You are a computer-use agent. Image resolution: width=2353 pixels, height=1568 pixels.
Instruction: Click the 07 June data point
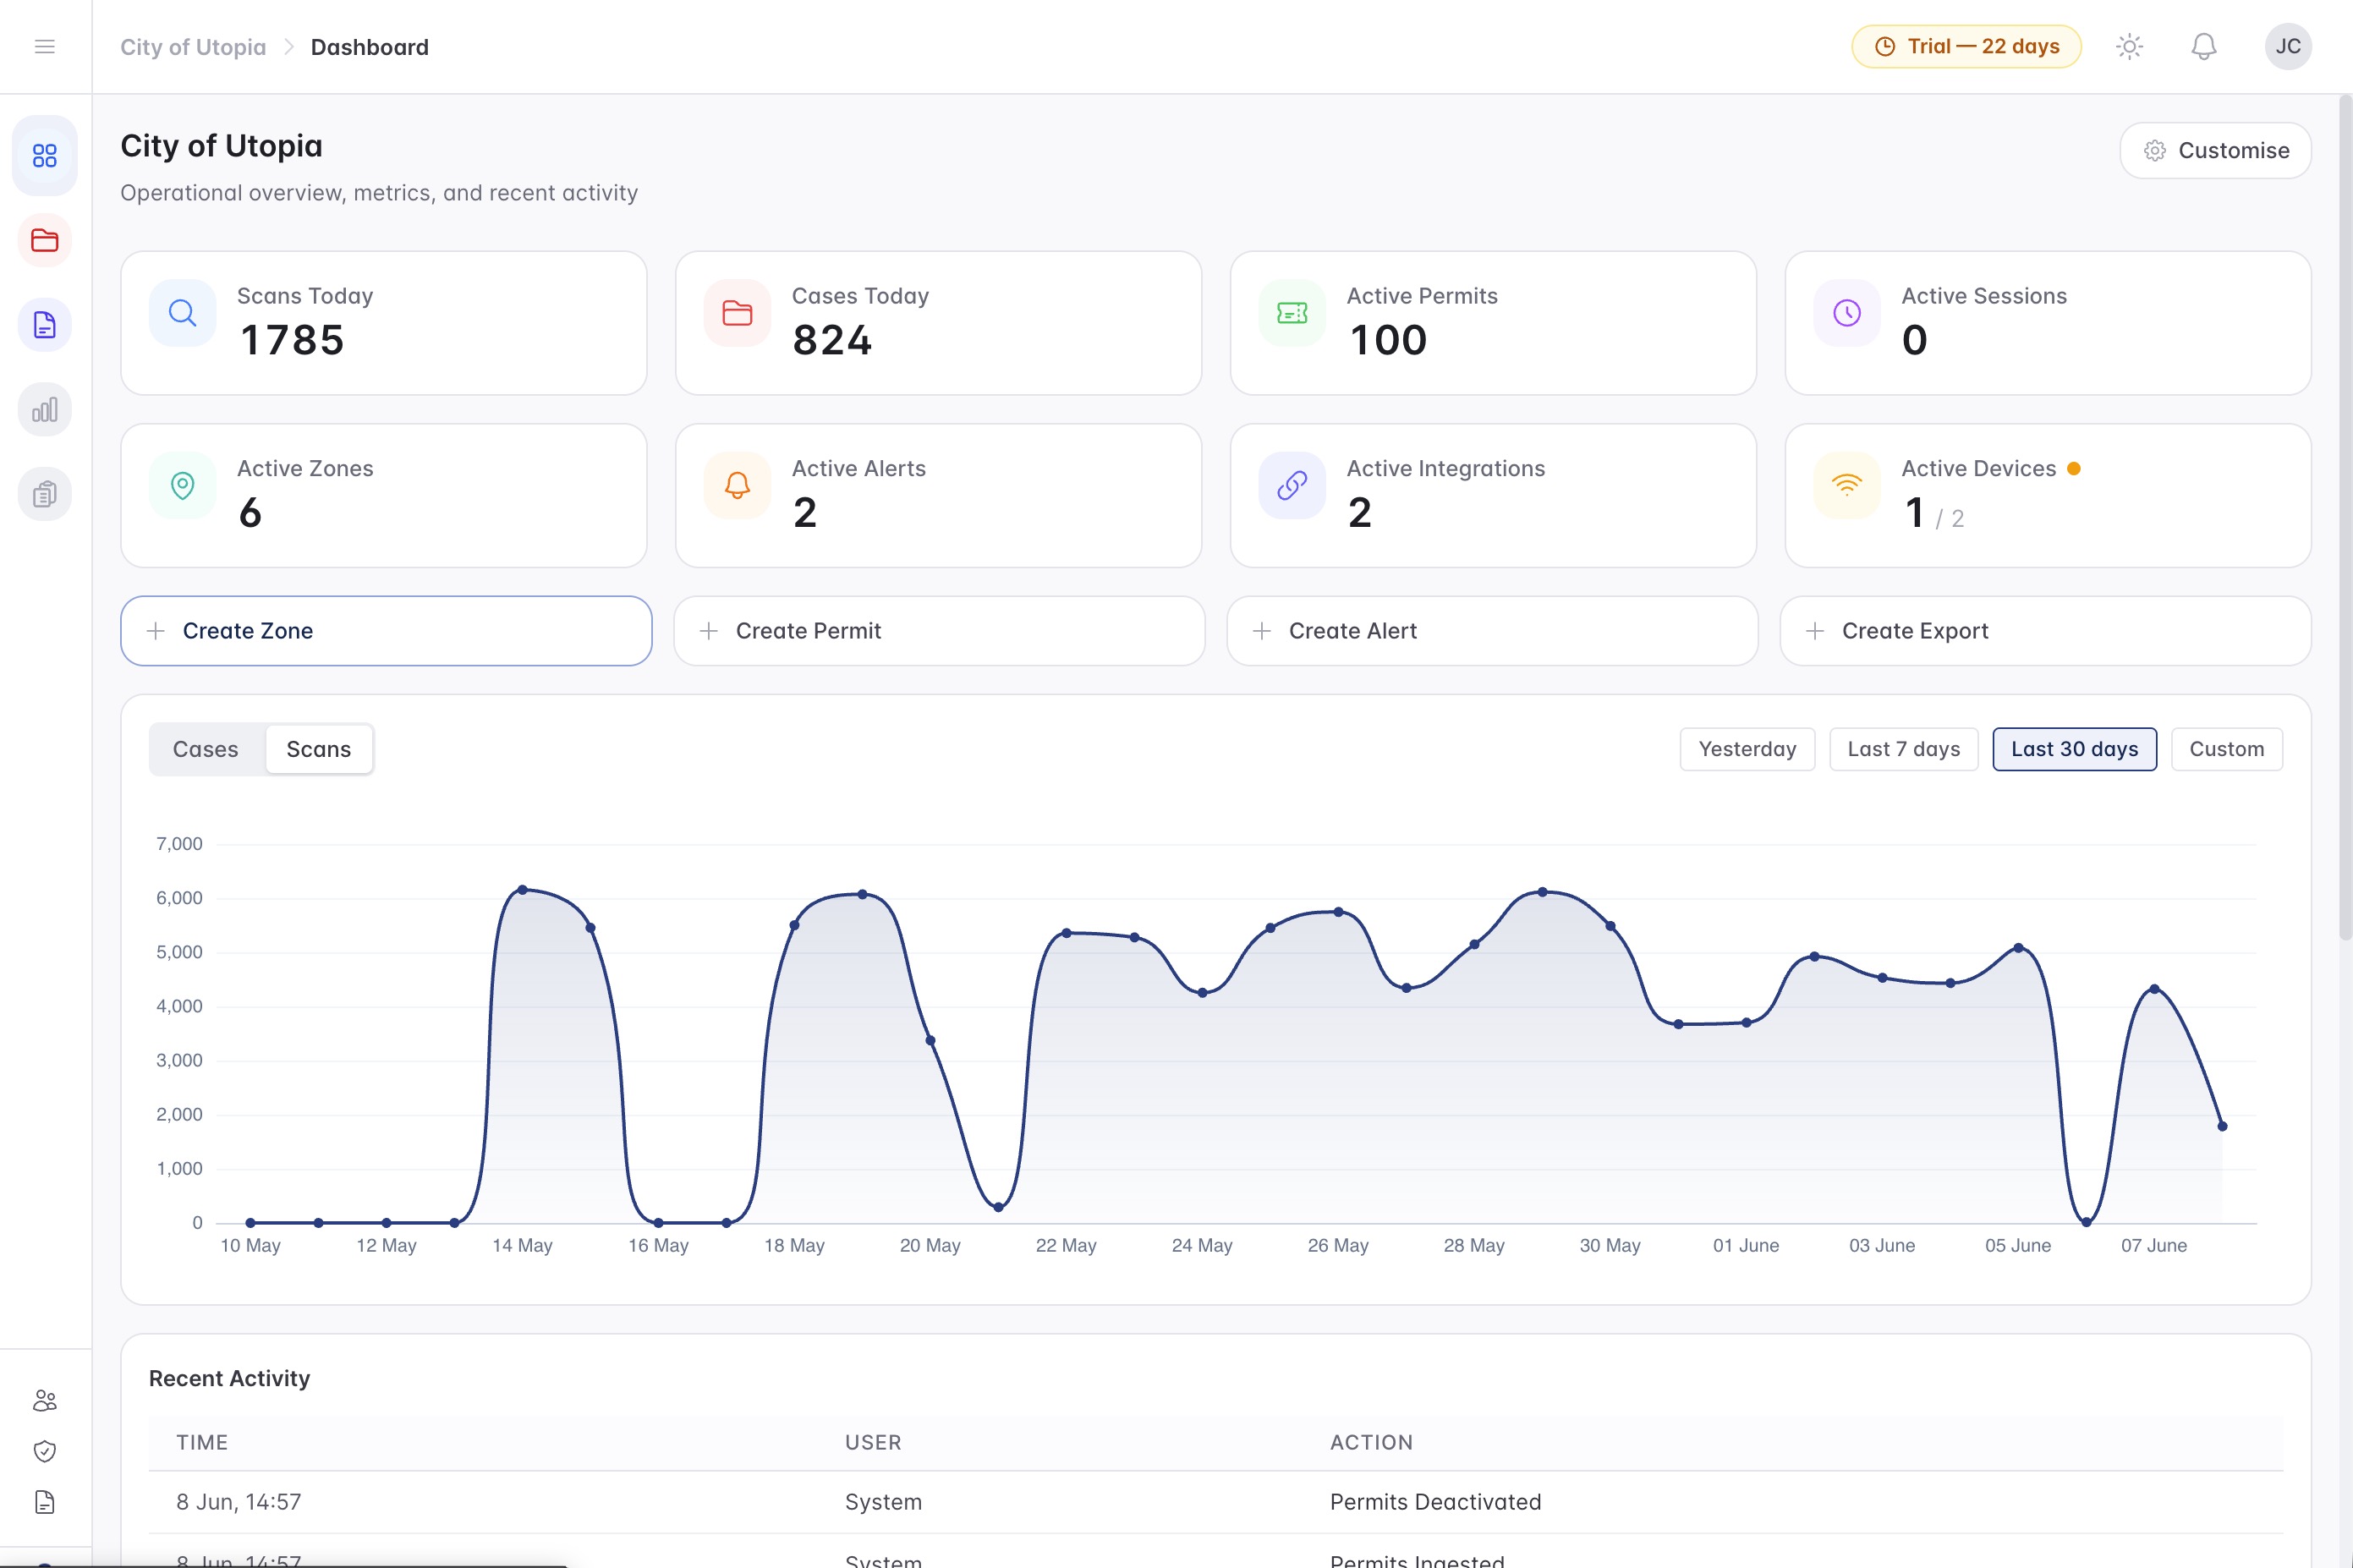pos(2153,989)
